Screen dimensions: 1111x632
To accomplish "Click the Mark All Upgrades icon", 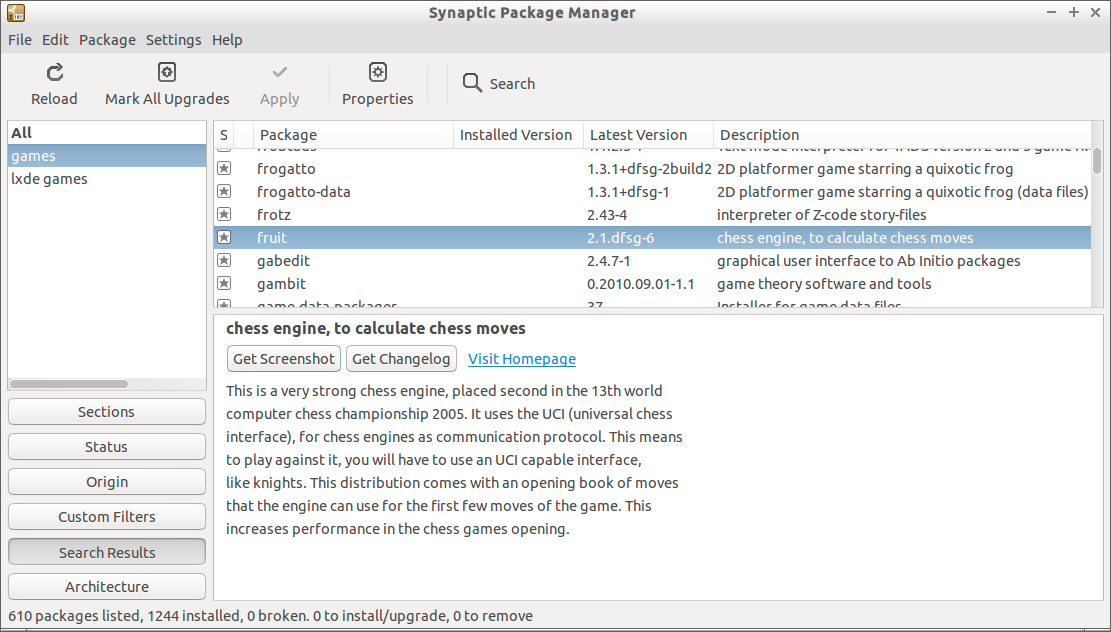I will (x=167, y=72).
